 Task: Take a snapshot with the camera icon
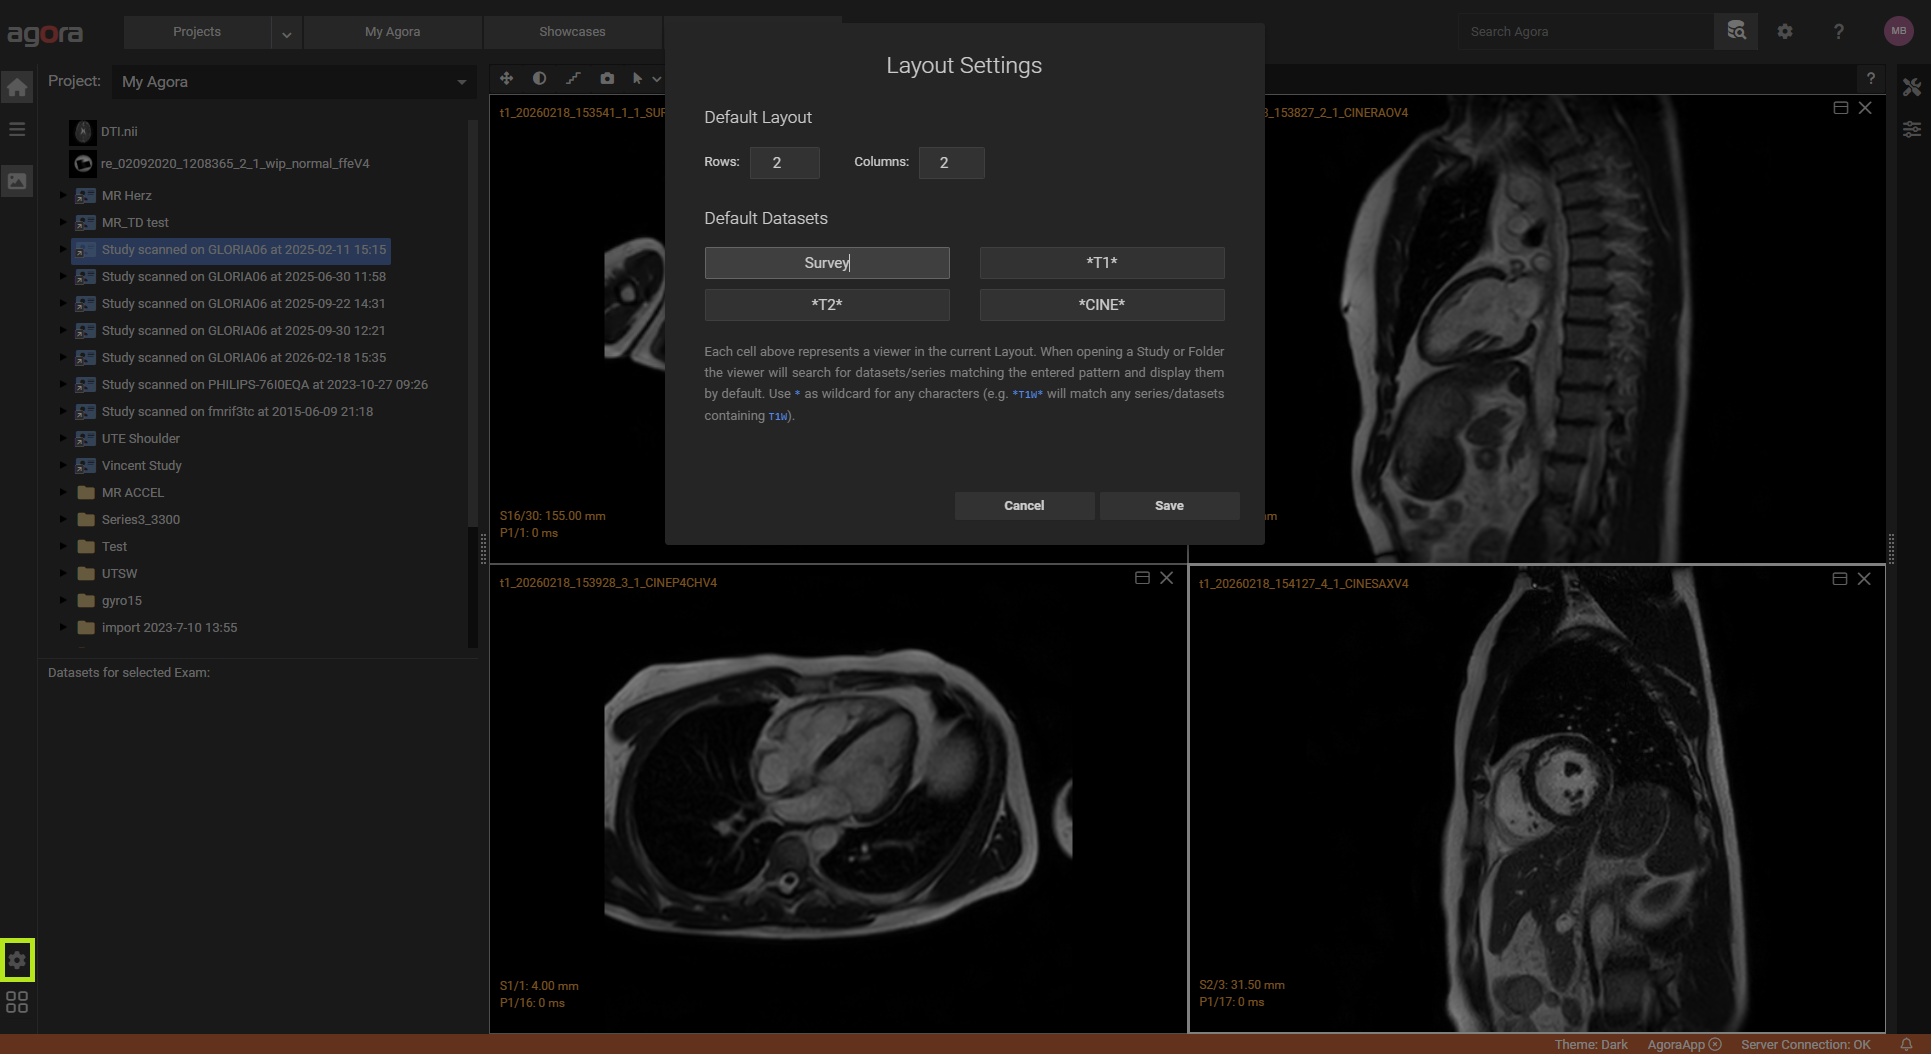tap(607, 78)
